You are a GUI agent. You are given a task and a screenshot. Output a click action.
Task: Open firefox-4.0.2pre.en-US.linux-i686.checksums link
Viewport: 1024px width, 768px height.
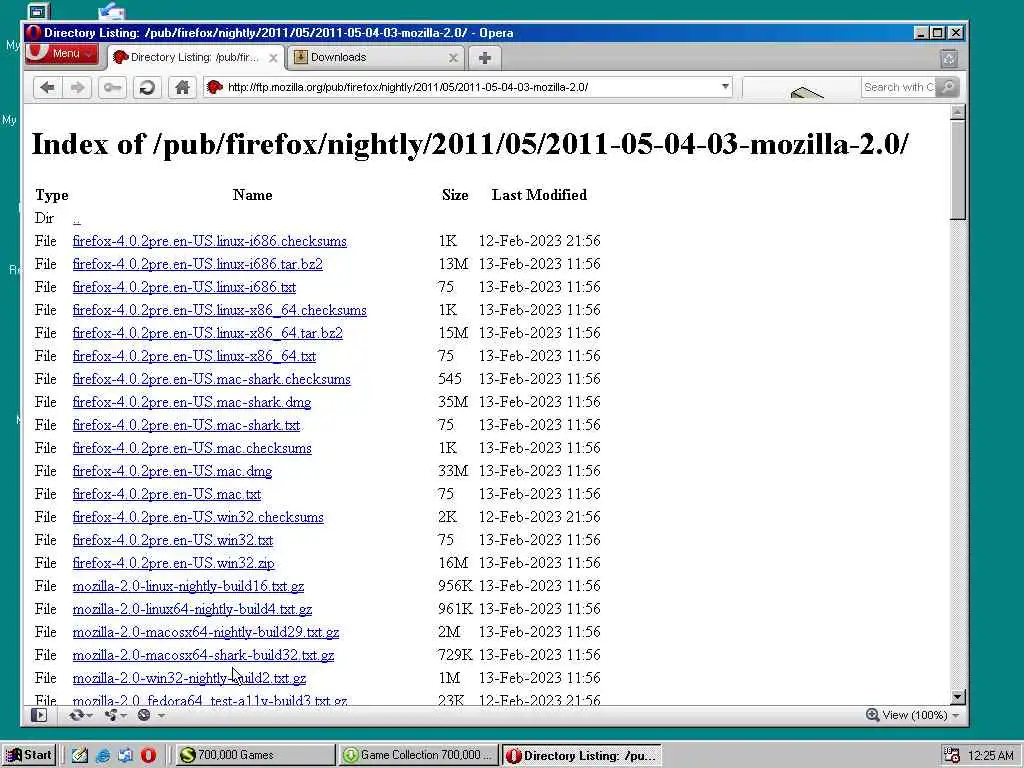click(x=210, y=241)
